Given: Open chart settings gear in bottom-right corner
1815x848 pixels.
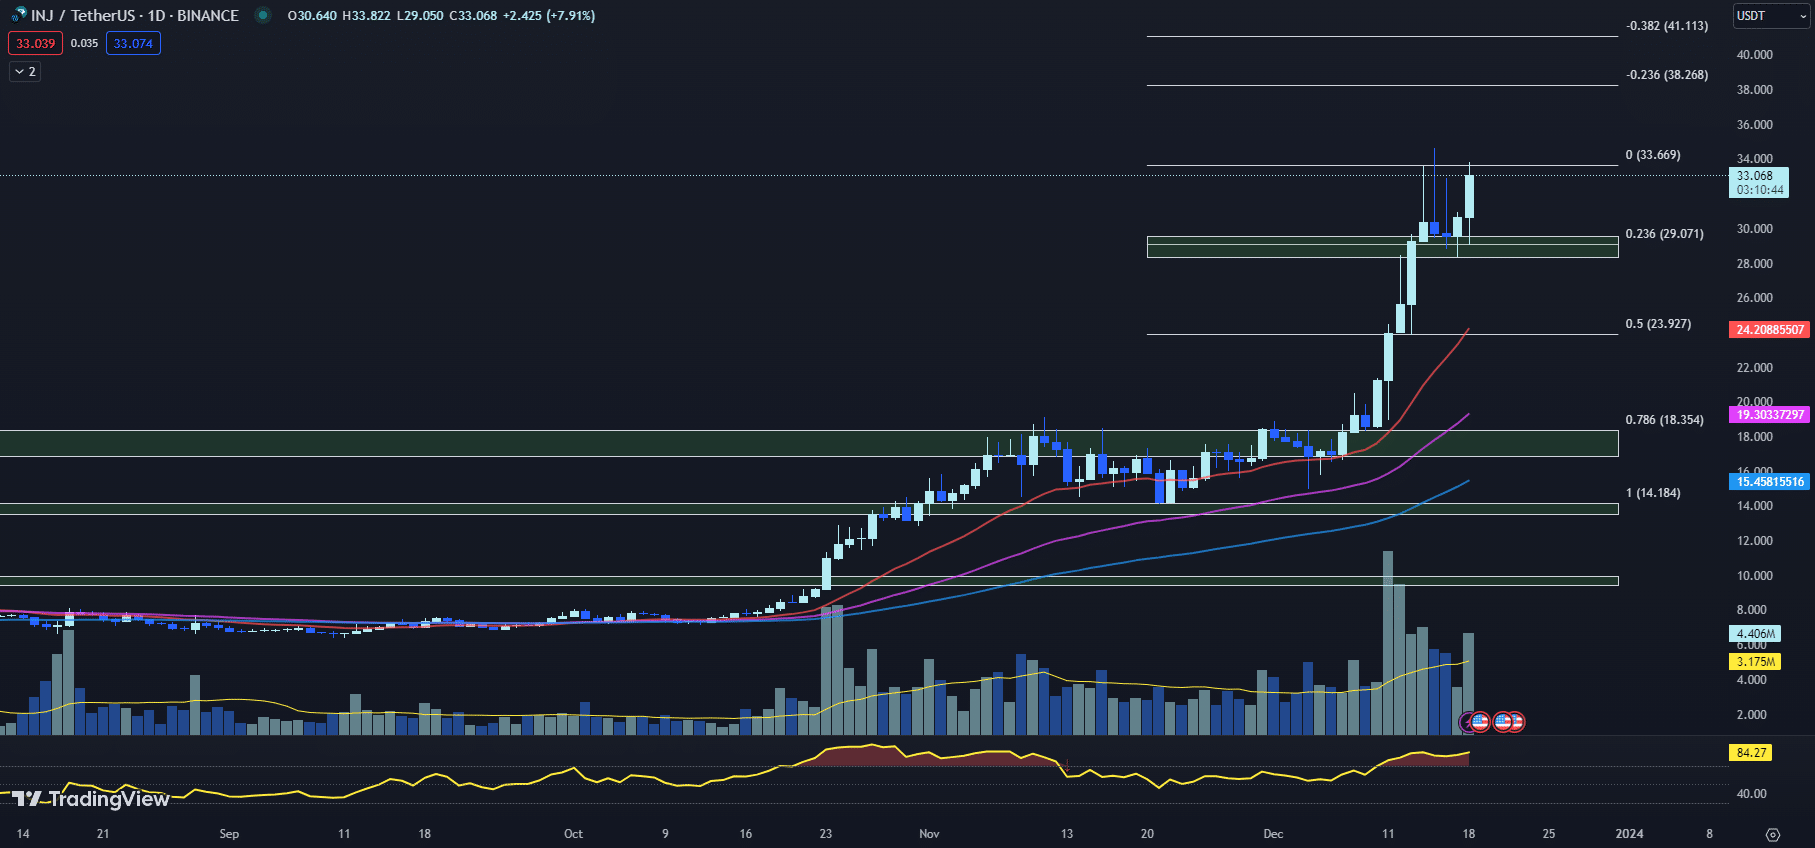Looking at the screenshot, I should [1772, 834].
